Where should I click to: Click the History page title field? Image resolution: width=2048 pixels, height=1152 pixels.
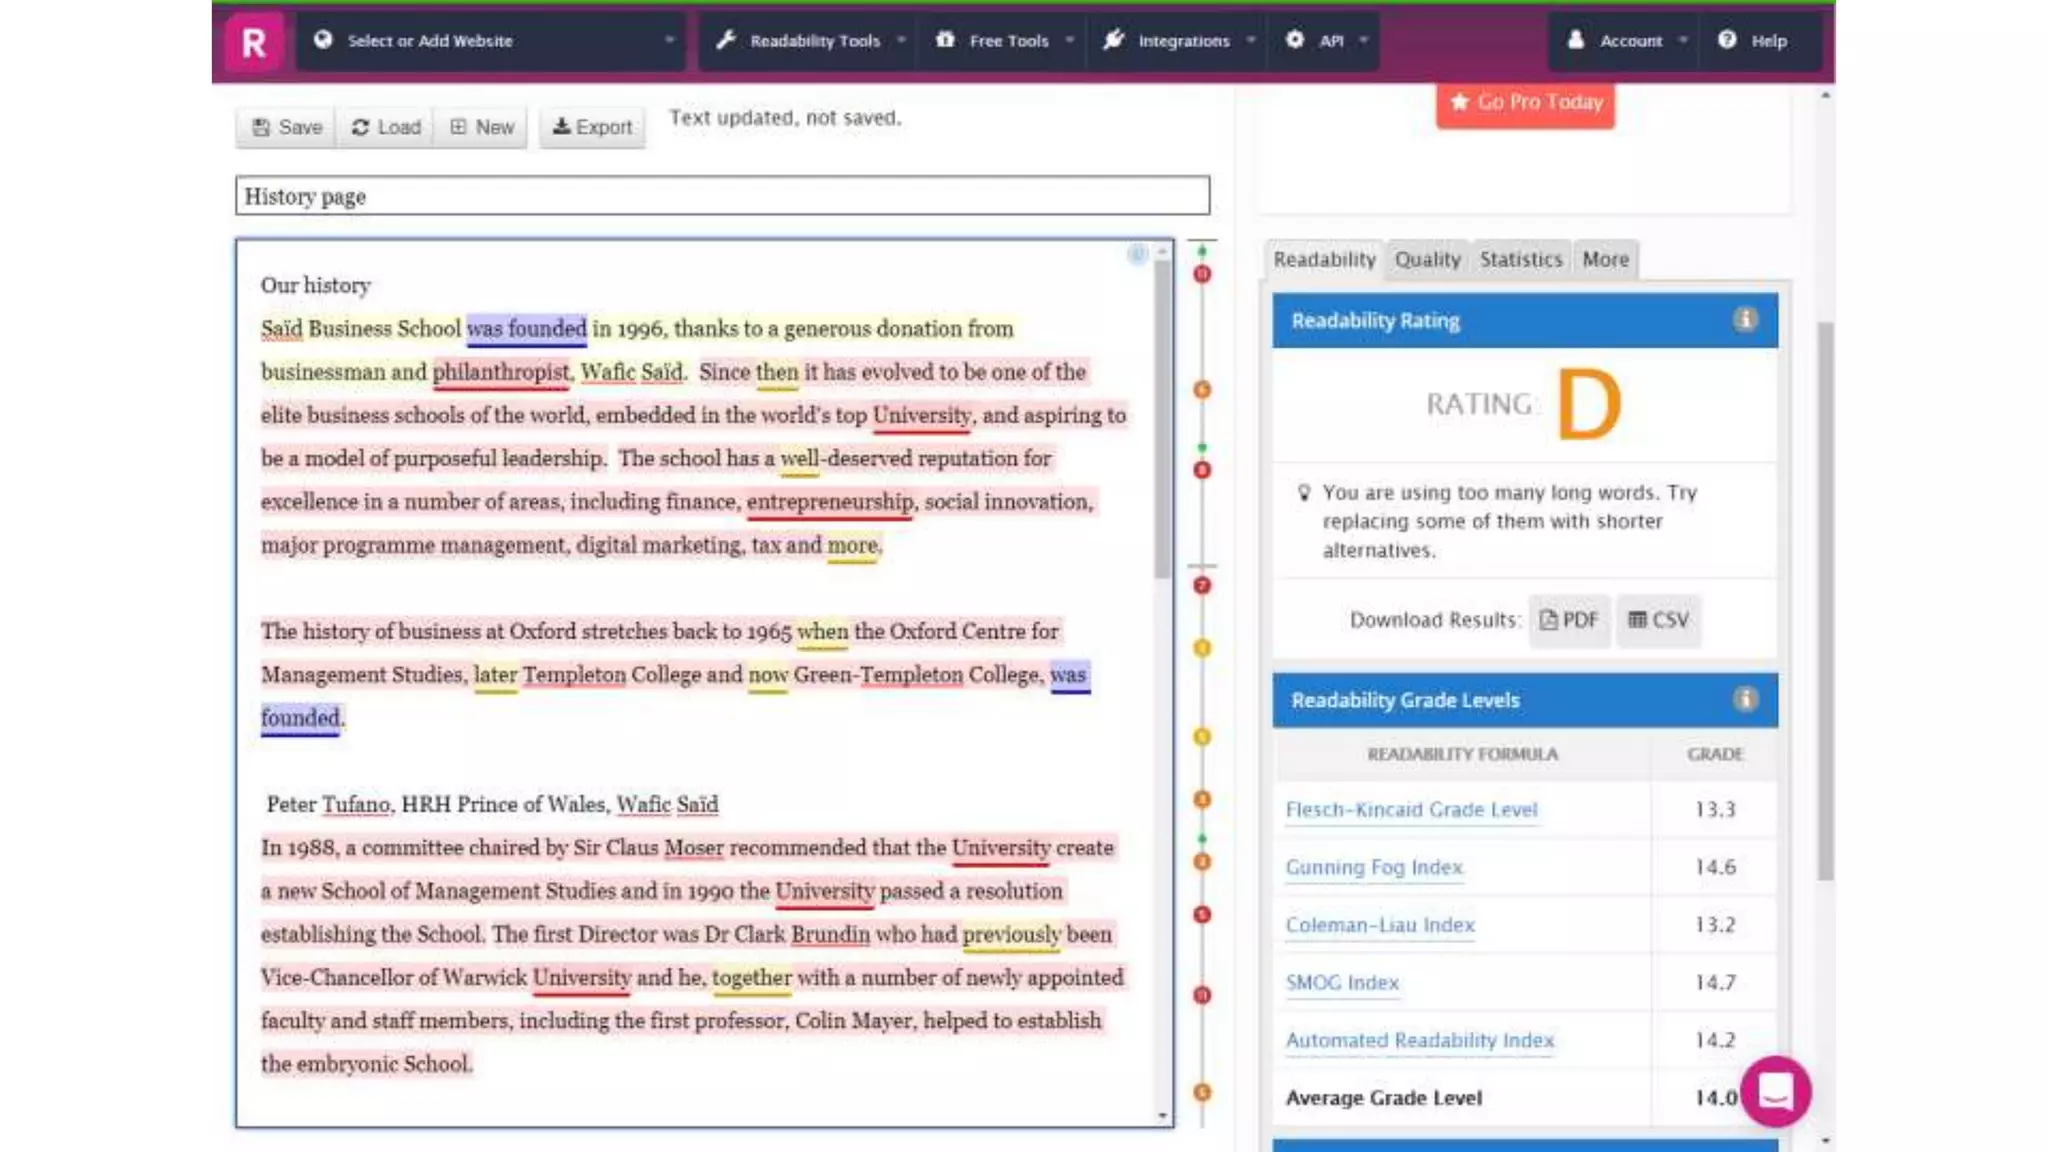[x=722, y=196]
